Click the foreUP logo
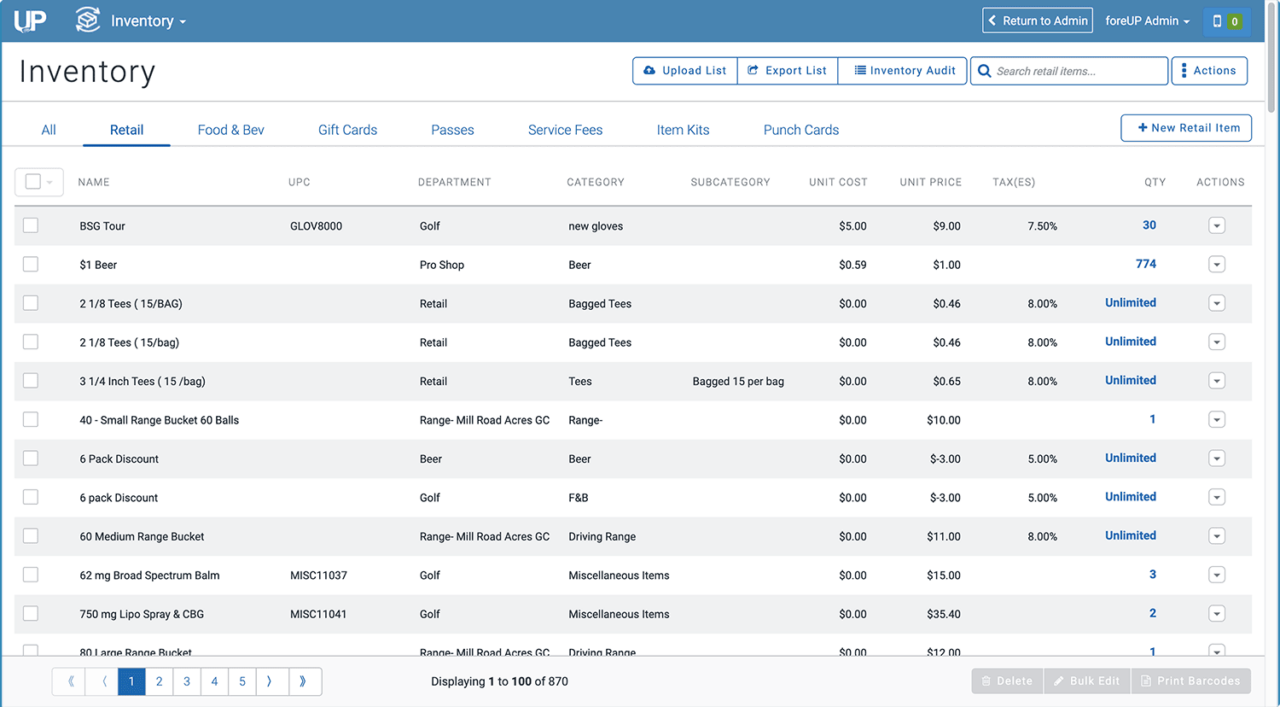The height and width of the screenshot is (707, 1280). tap(30, 20)
